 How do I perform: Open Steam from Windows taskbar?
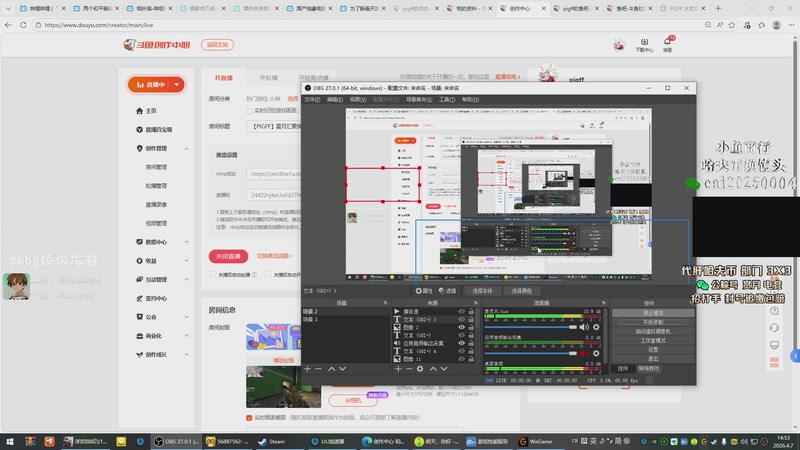272,441
